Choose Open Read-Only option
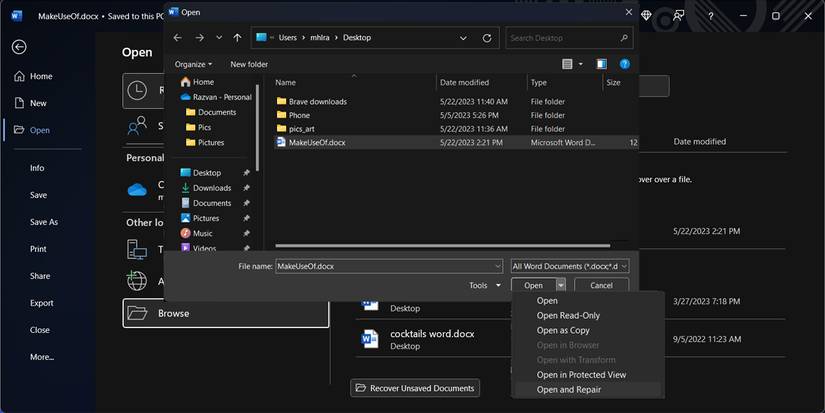 pos(568,315)
